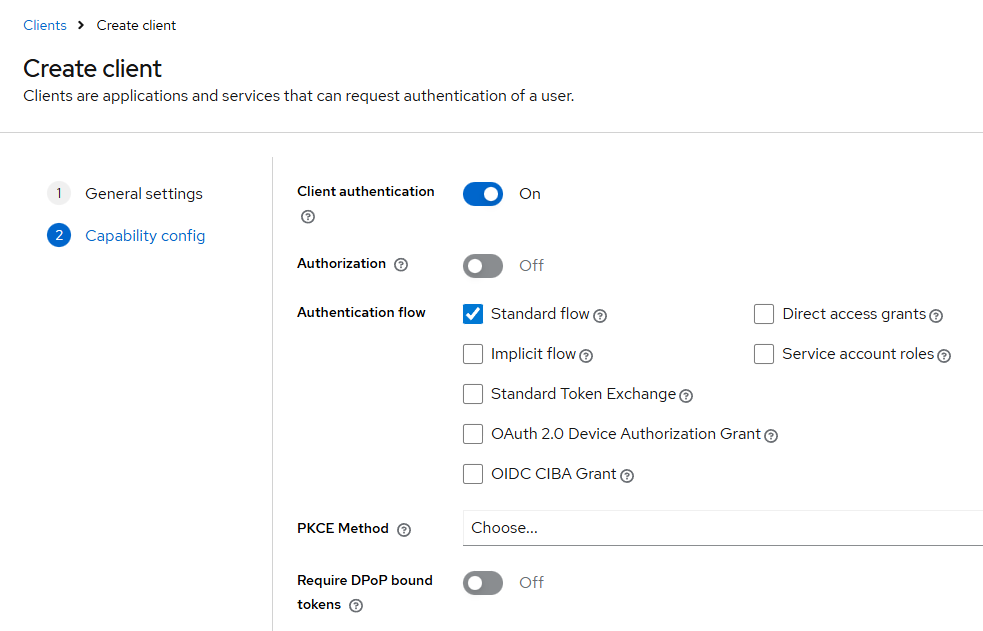Enable the Authorization toggle
Image resolution: width=983 pixels, height=631 pixels.
point(483,265)
